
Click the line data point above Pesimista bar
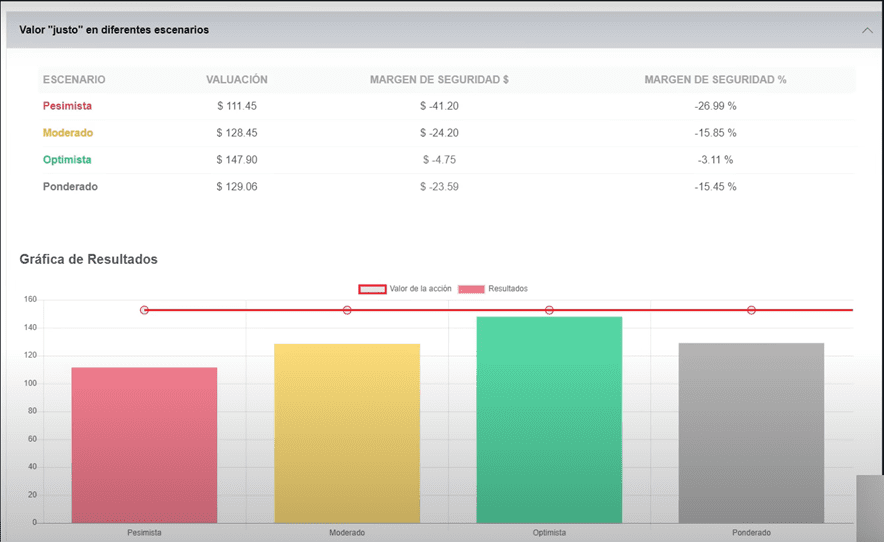click(144, 310)
